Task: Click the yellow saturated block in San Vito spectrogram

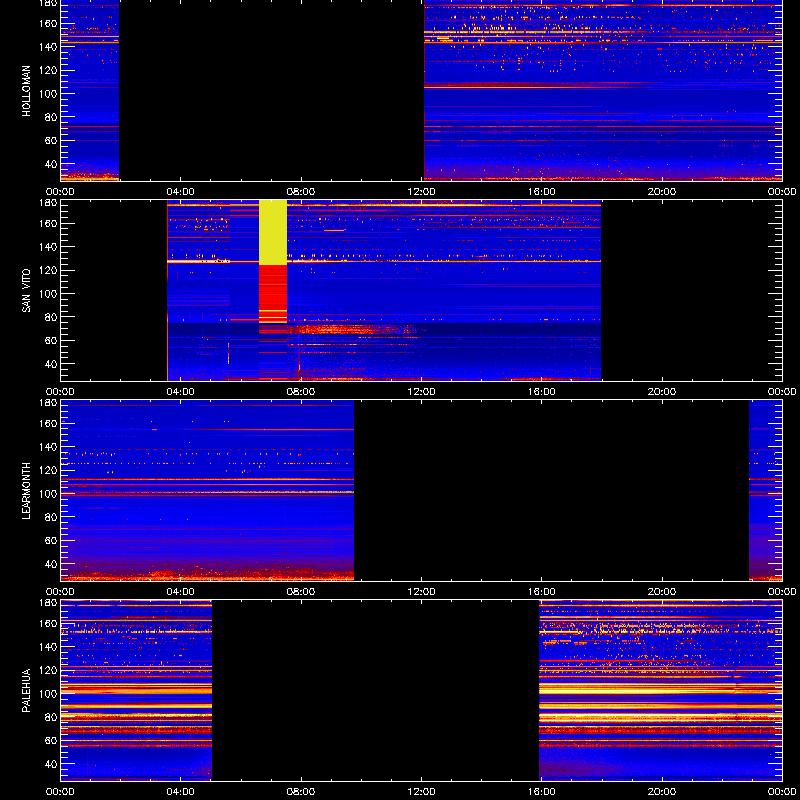Action: click(x=273, y=233)
